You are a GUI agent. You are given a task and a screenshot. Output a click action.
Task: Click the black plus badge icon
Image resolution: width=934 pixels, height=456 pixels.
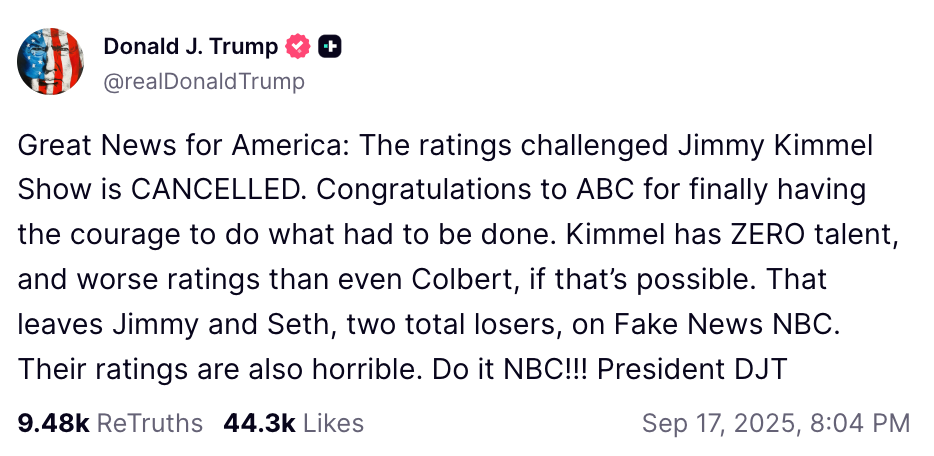coord(329,46)
